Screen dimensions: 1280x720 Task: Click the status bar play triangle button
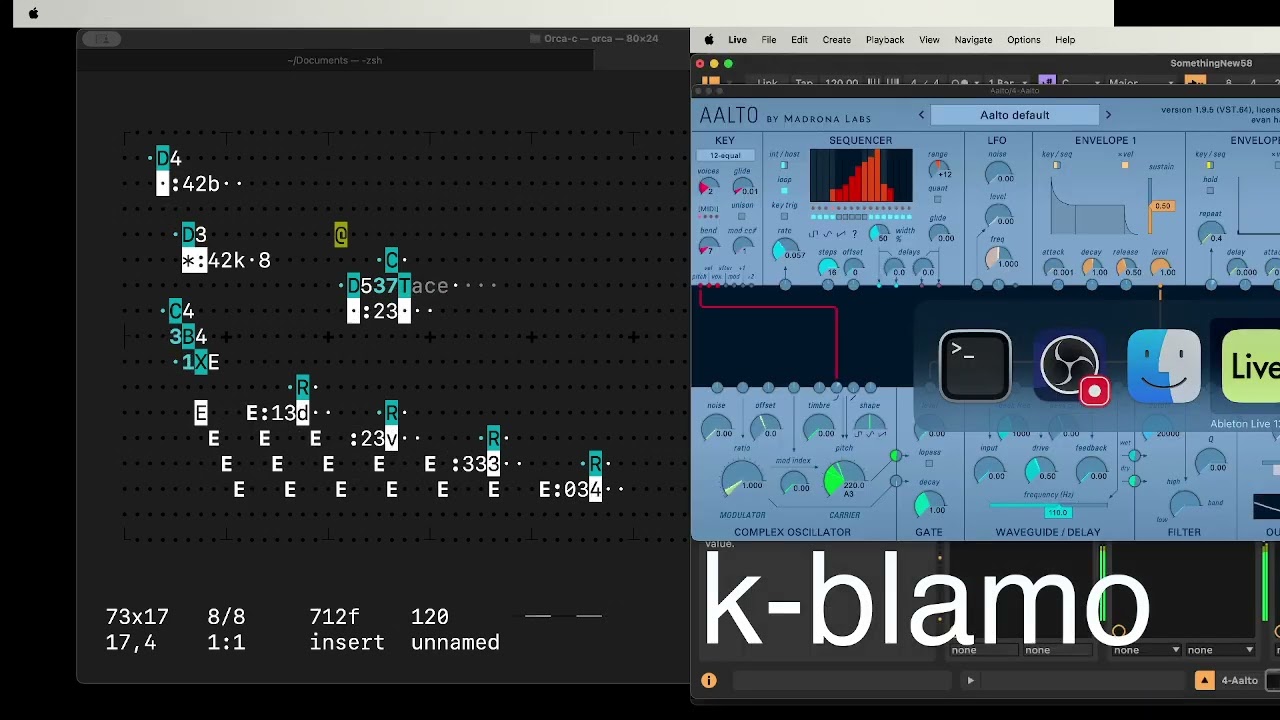tap(970, 680)
